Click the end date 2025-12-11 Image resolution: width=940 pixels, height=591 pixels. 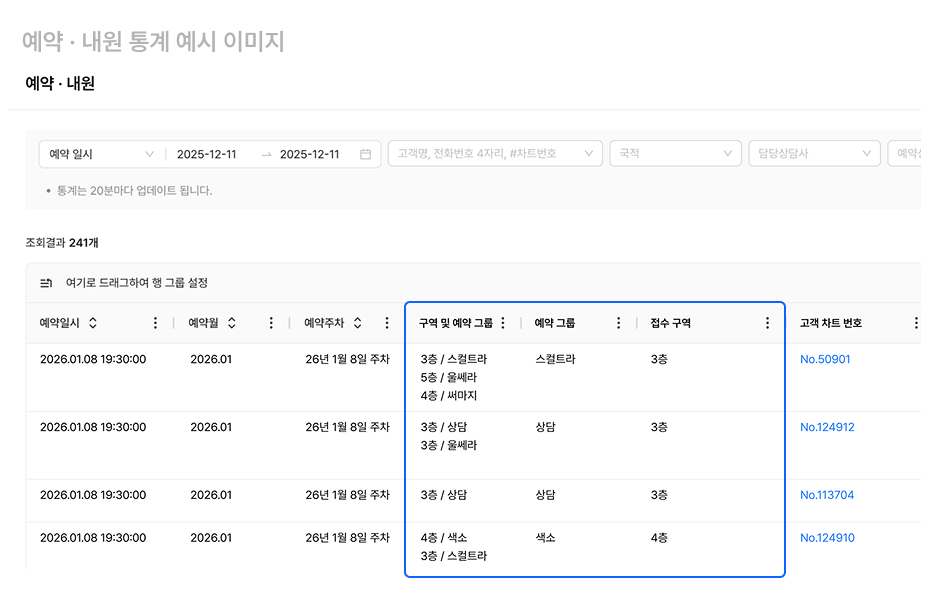tap(309, 155)
